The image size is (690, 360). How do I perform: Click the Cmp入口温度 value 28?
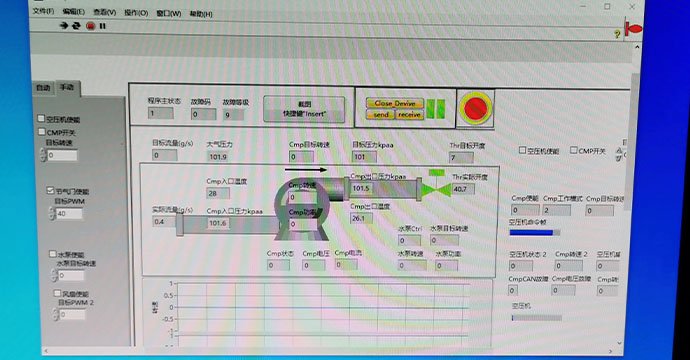click(x=218, y=193)
